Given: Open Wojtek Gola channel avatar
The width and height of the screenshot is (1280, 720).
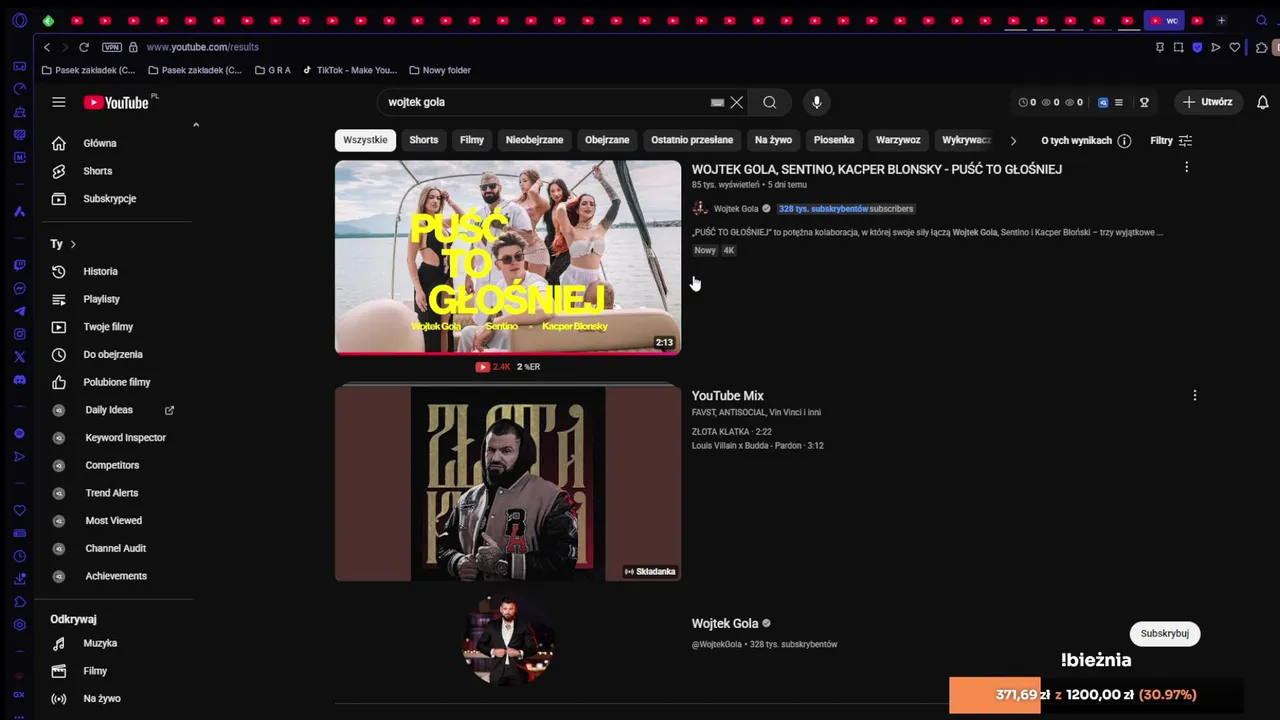Looking at the screenshot, I should coord(508,641).
